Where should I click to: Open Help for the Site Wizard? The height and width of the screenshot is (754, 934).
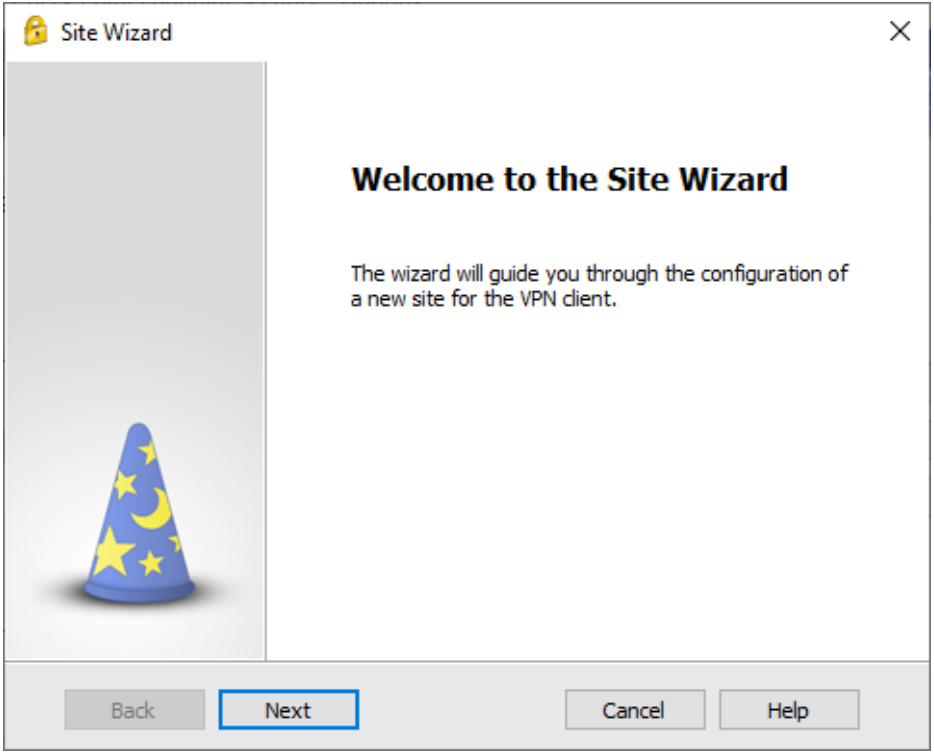789,710
